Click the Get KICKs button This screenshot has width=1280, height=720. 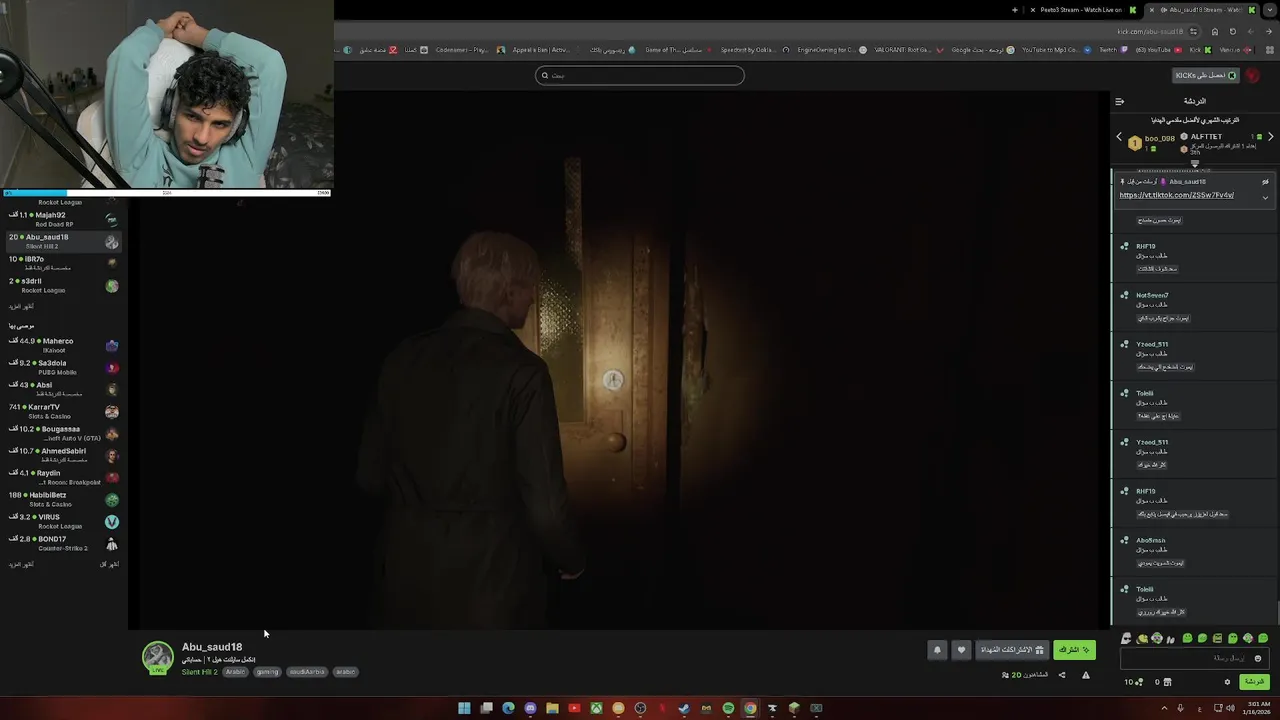click(1206, 75)
